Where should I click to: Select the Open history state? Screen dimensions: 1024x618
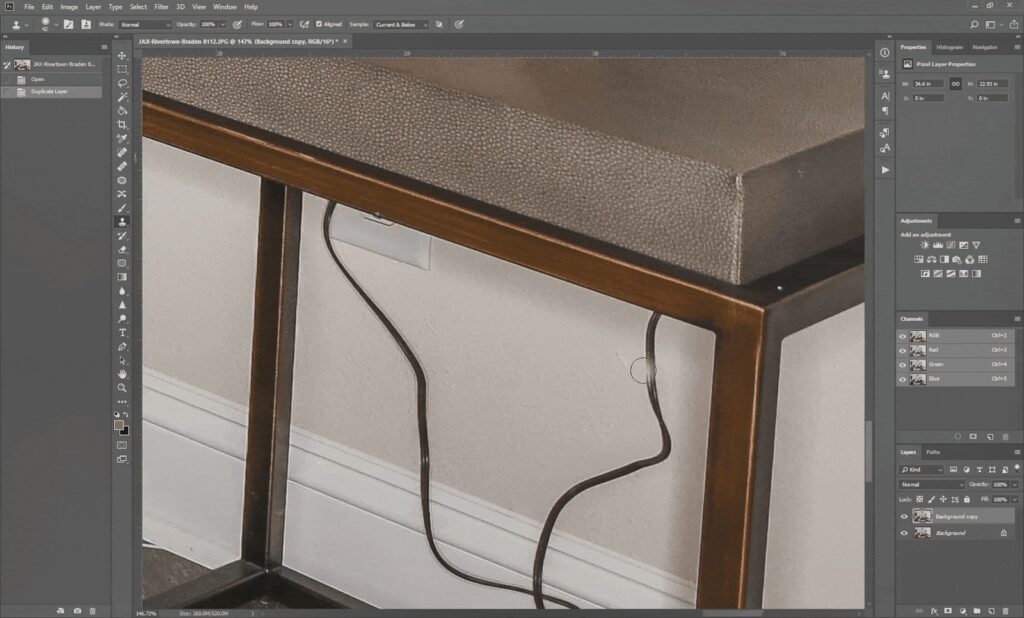[x=38, y=79]
